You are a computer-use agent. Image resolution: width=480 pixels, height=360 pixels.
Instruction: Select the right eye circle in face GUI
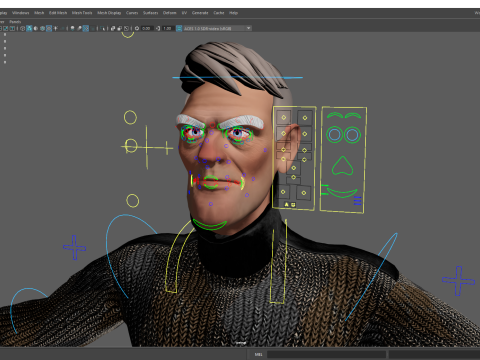(352, 135)
